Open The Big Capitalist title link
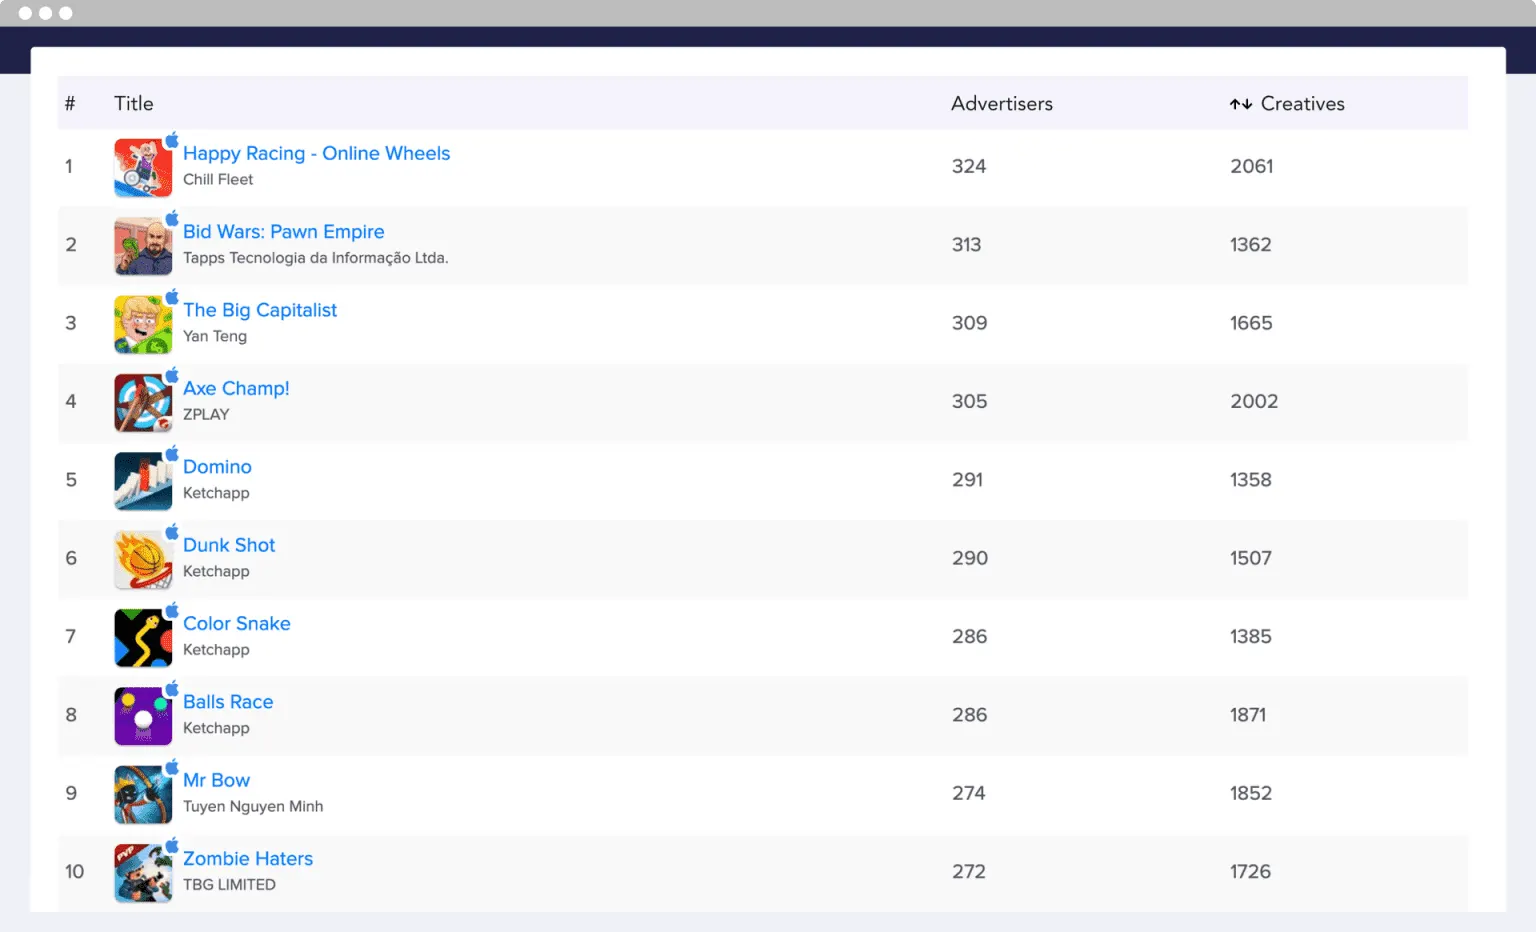The image size is (1536, 932). (x=260, y=310)
